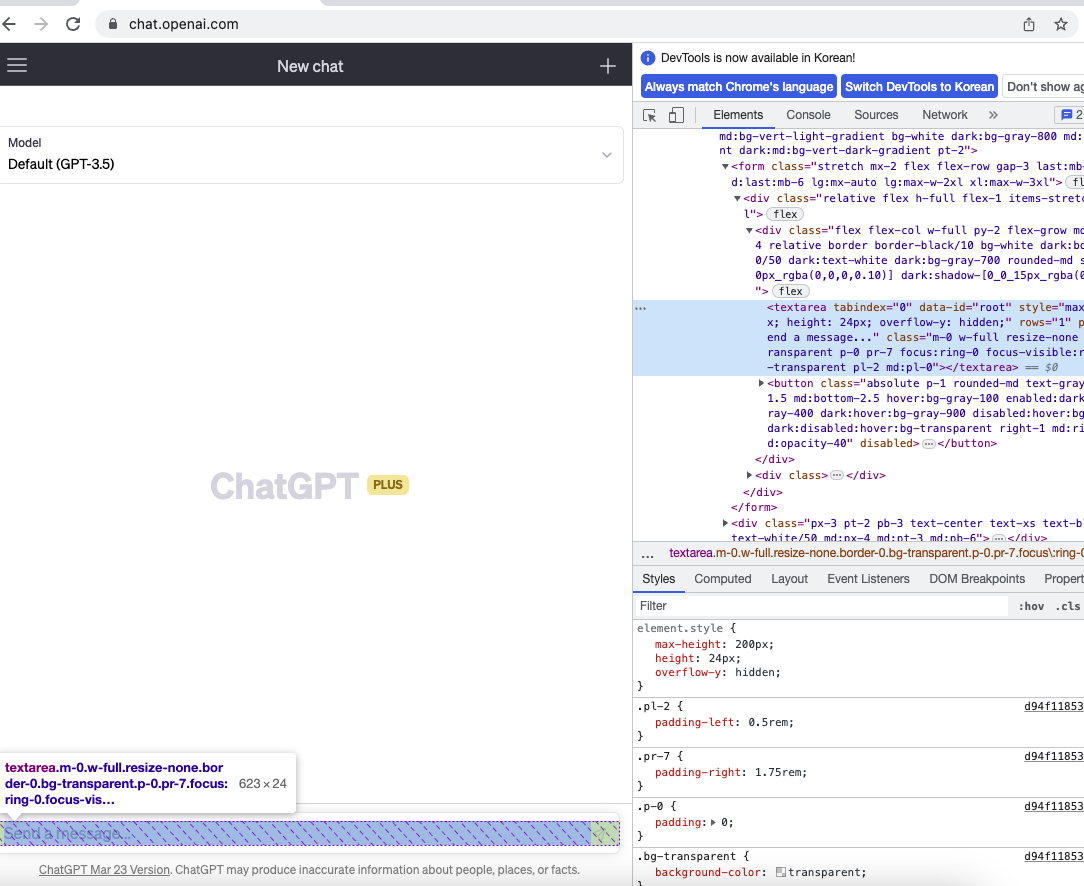The width and height of the screenshot is (1084, 886).
Task: Click the Send a message textarea
Action: (x=310, y=833)
